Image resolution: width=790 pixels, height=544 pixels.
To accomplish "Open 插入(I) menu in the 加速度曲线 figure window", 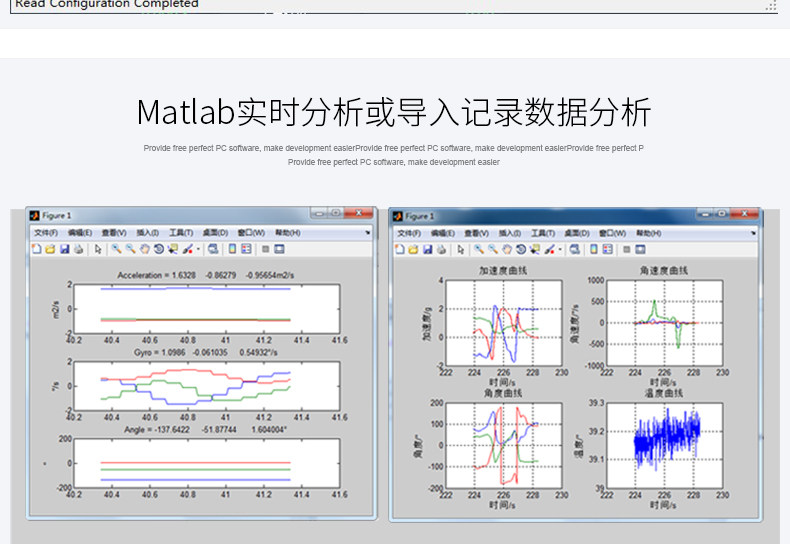I will pyautogui.click(x=510, y=233).
